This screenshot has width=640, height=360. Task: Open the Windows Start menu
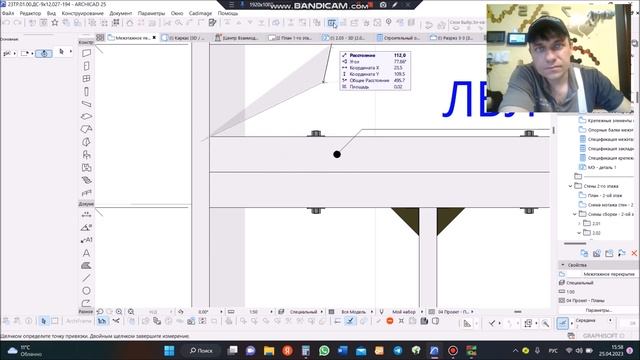[x=169, y=351]
